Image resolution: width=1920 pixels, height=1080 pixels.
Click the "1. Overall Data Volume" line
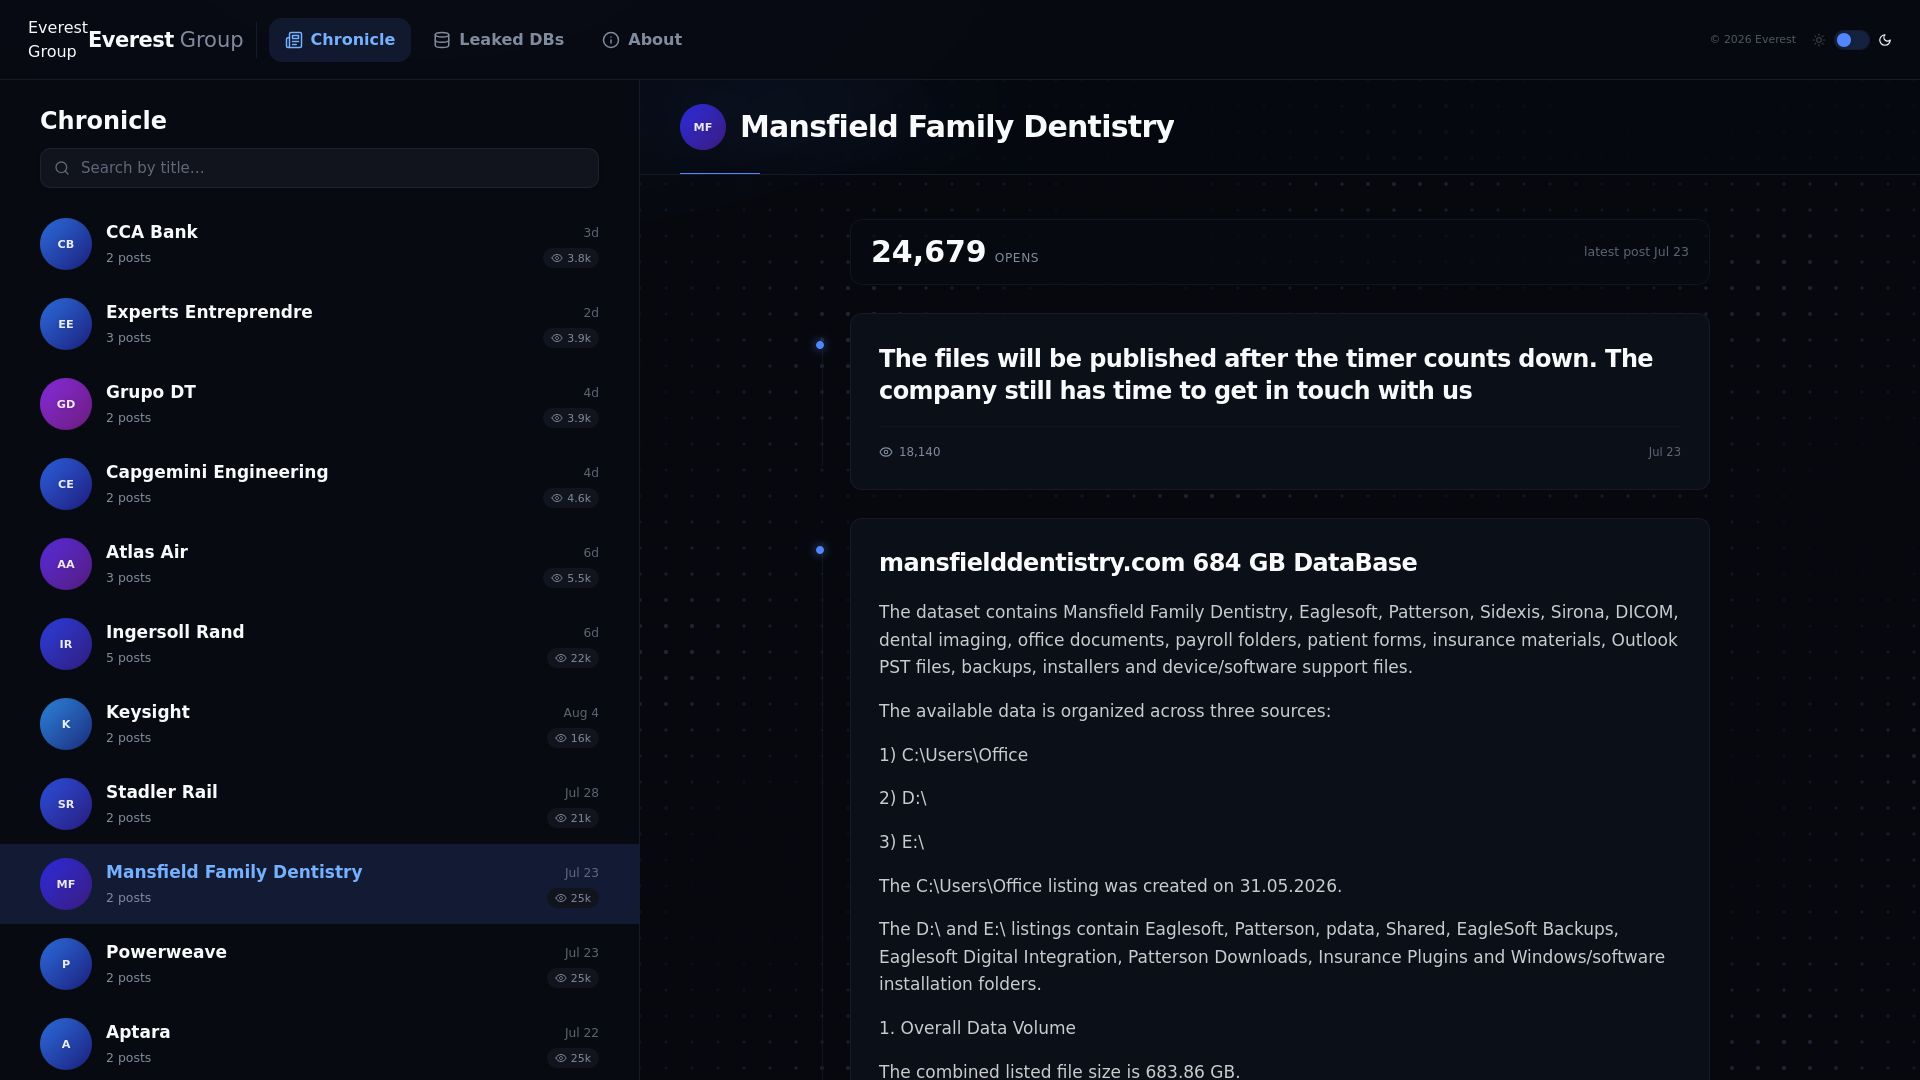[977, 1028]
